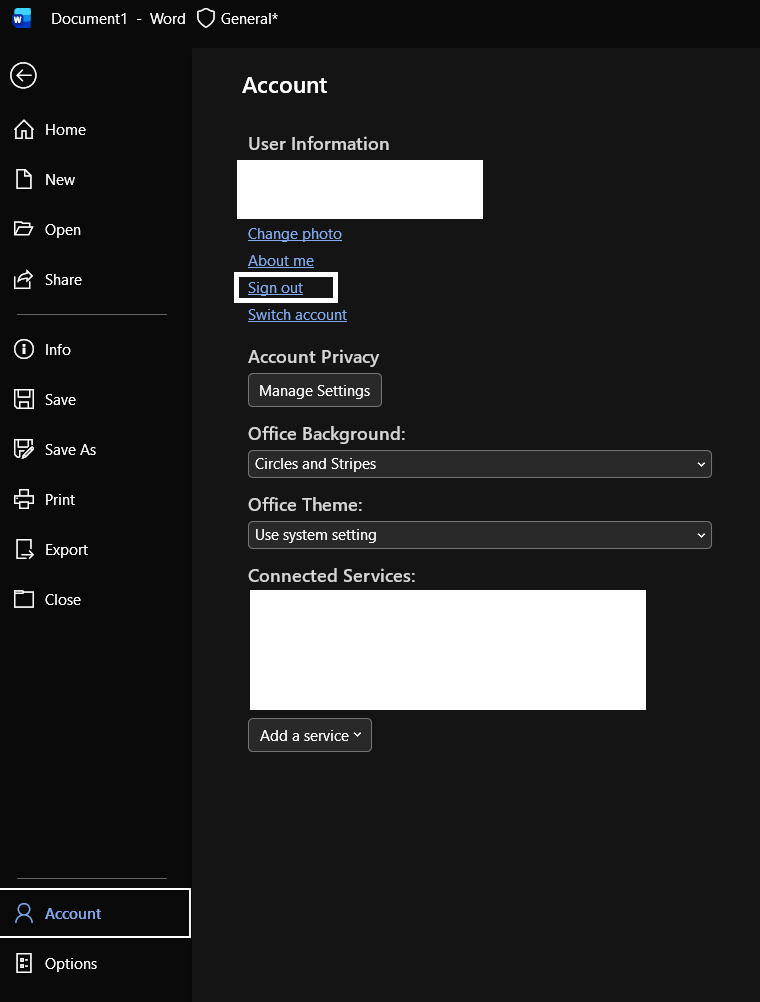Click the Connected Services heading
Viewport: 760px width, 1002px height.
[332, 576]
